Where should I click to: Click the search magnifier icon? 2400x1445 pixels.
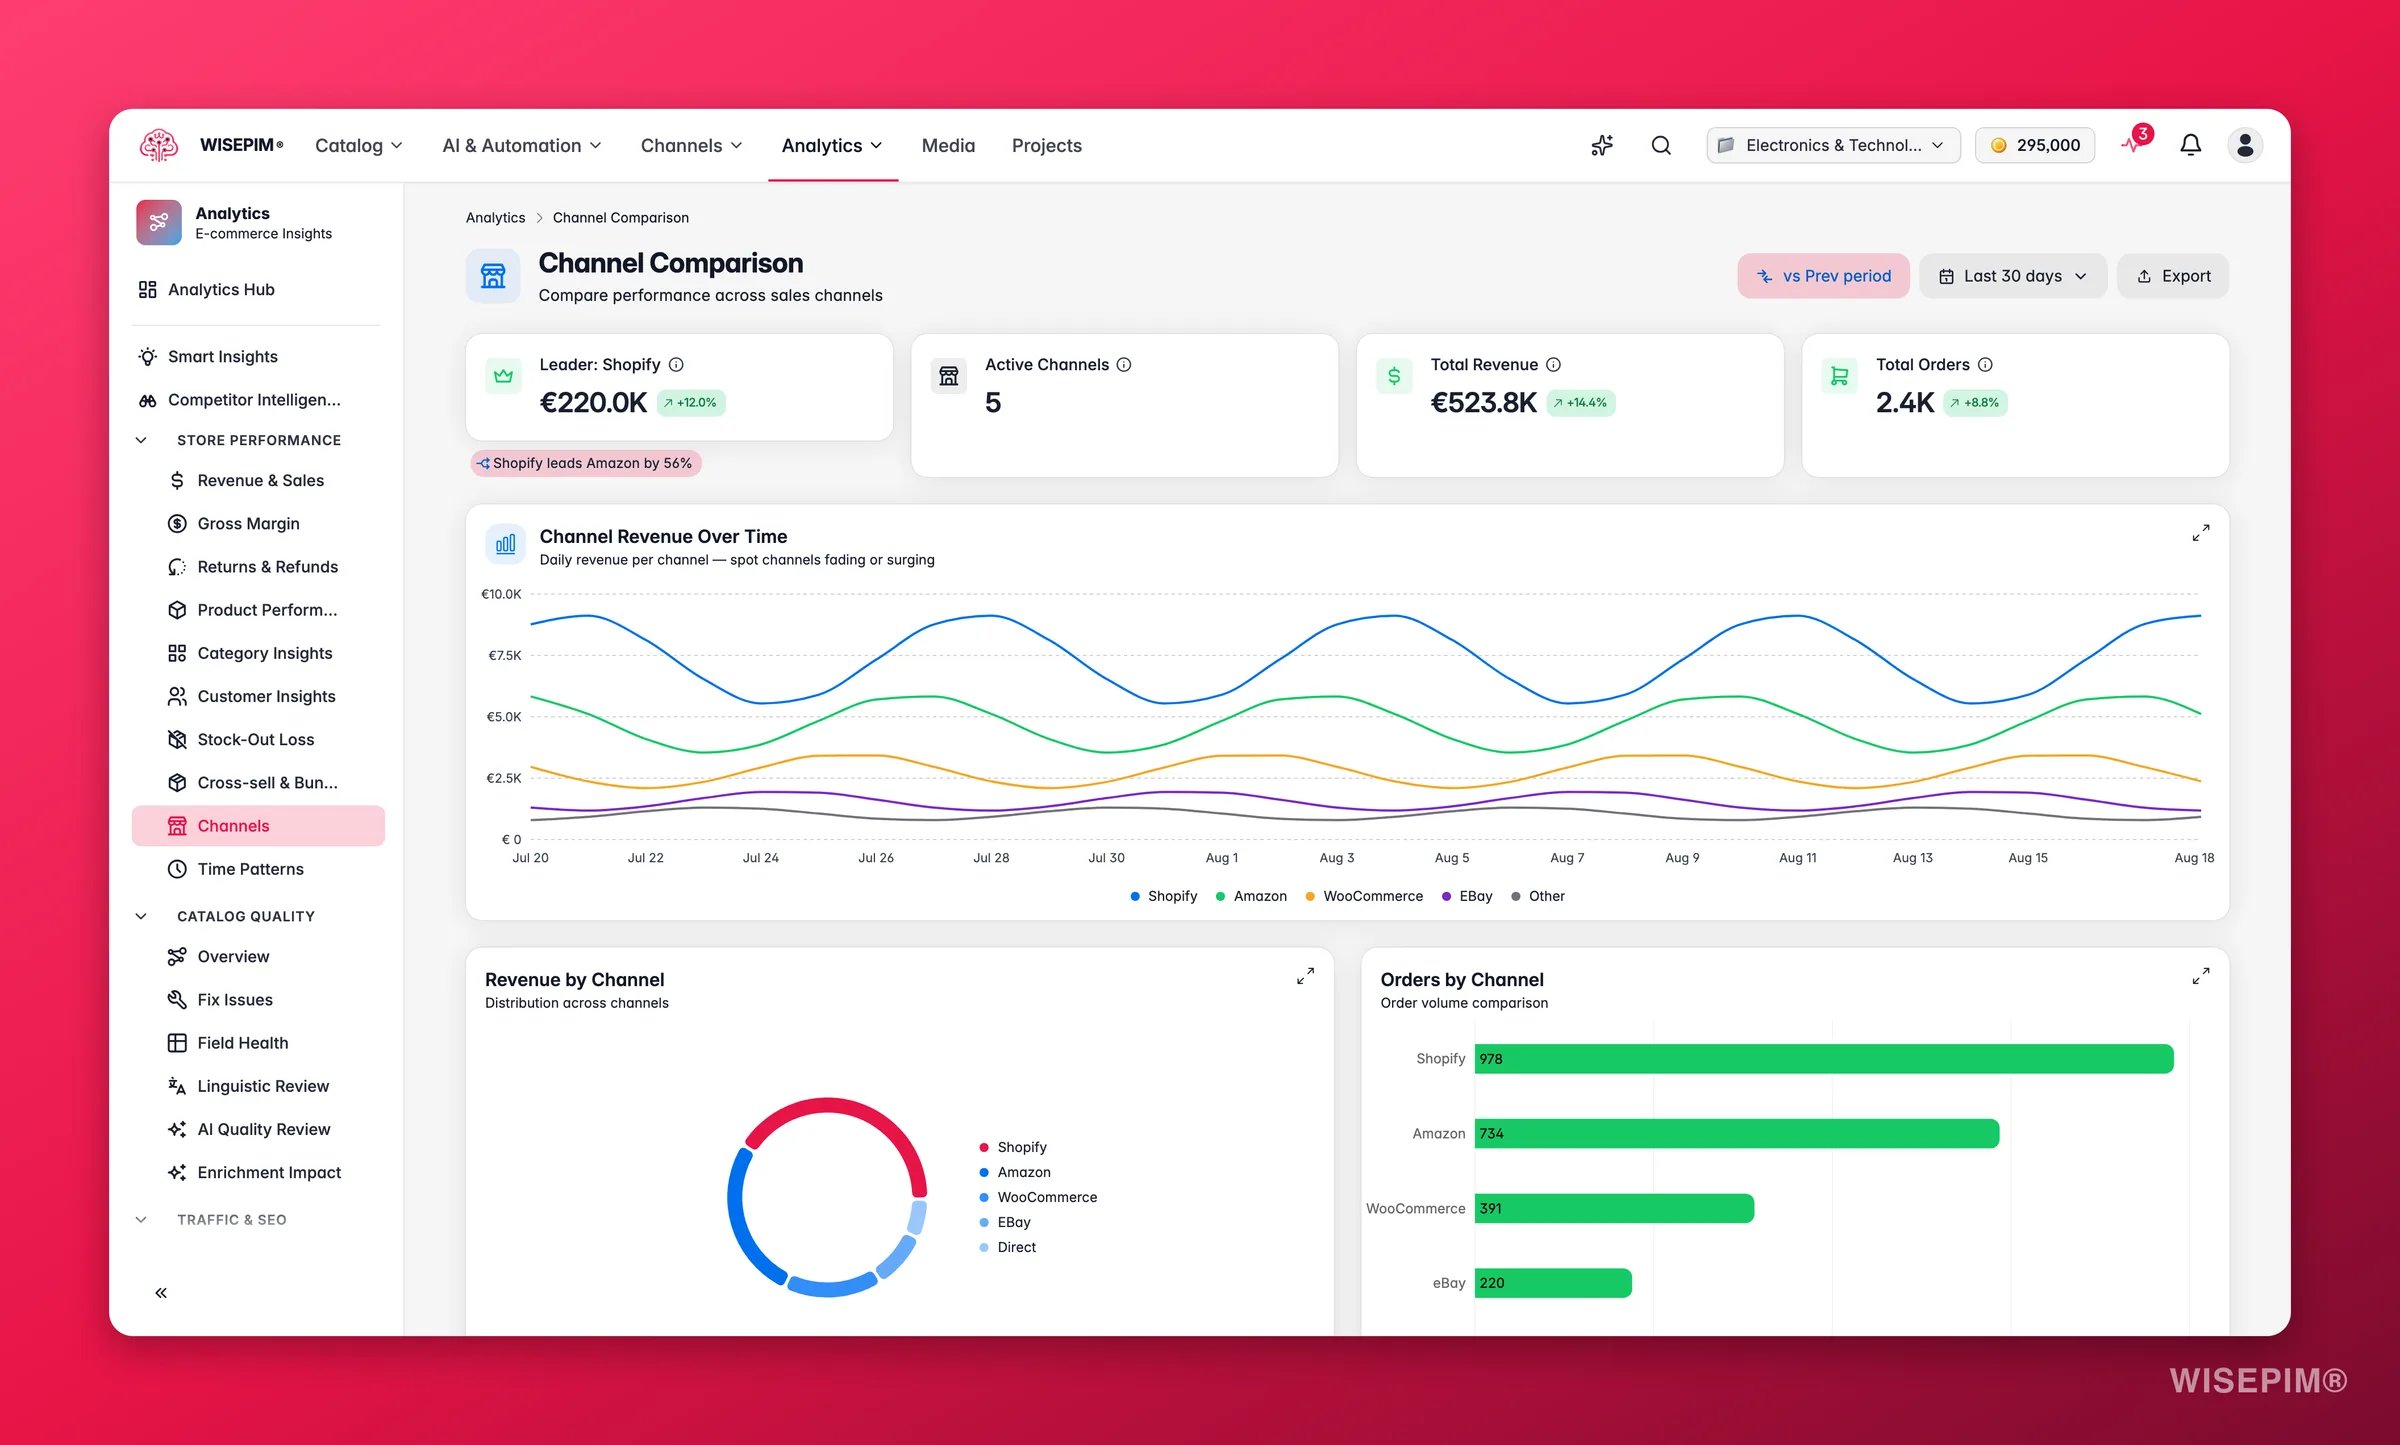1661,145
